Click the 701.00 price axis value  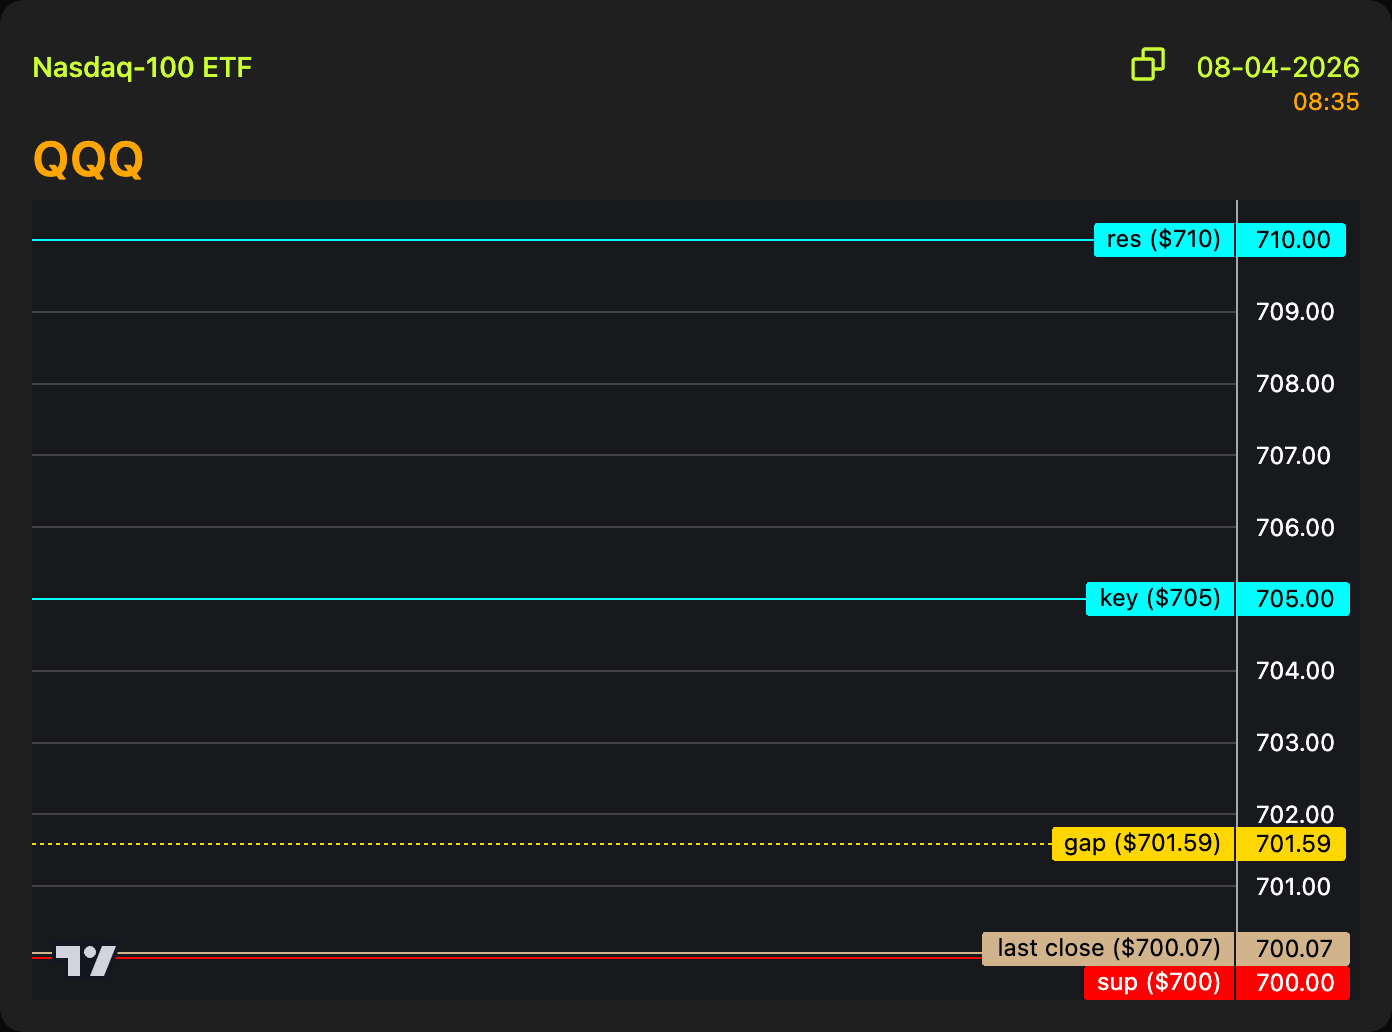click(x=1293, y=887)
